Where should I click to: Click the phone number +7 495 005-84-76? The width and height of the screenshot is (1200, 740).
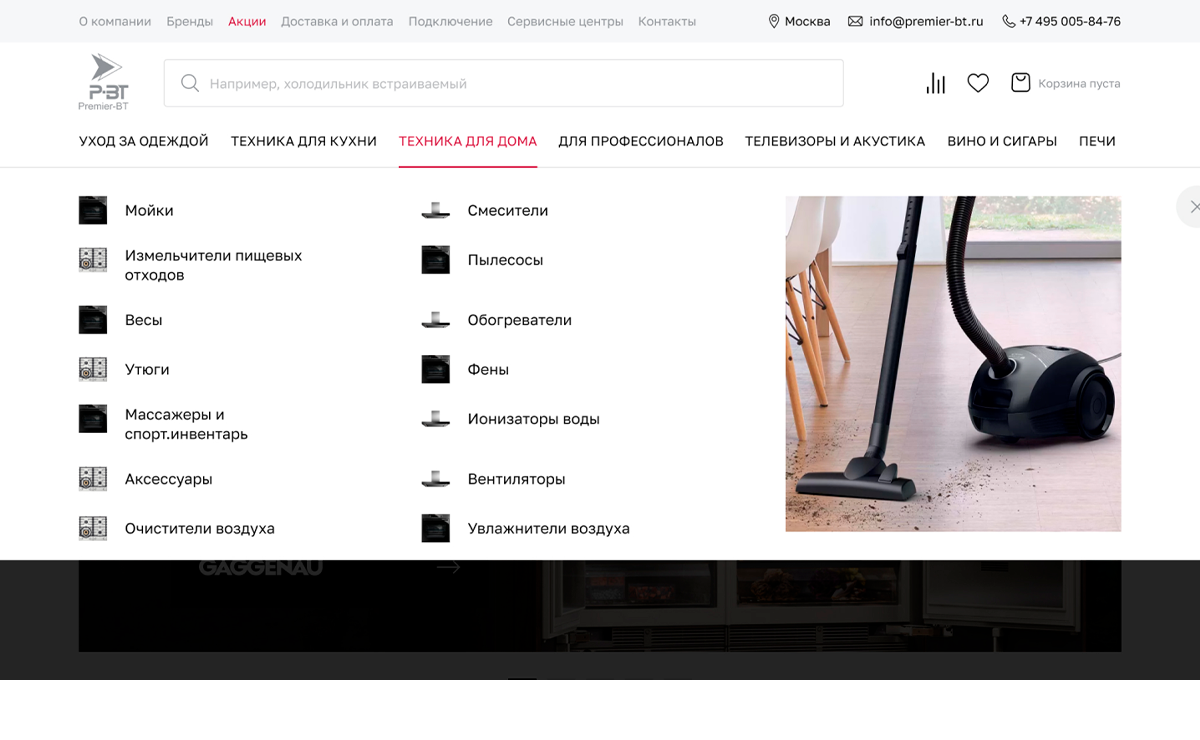pyautogui.click(x=1070, y=21)
